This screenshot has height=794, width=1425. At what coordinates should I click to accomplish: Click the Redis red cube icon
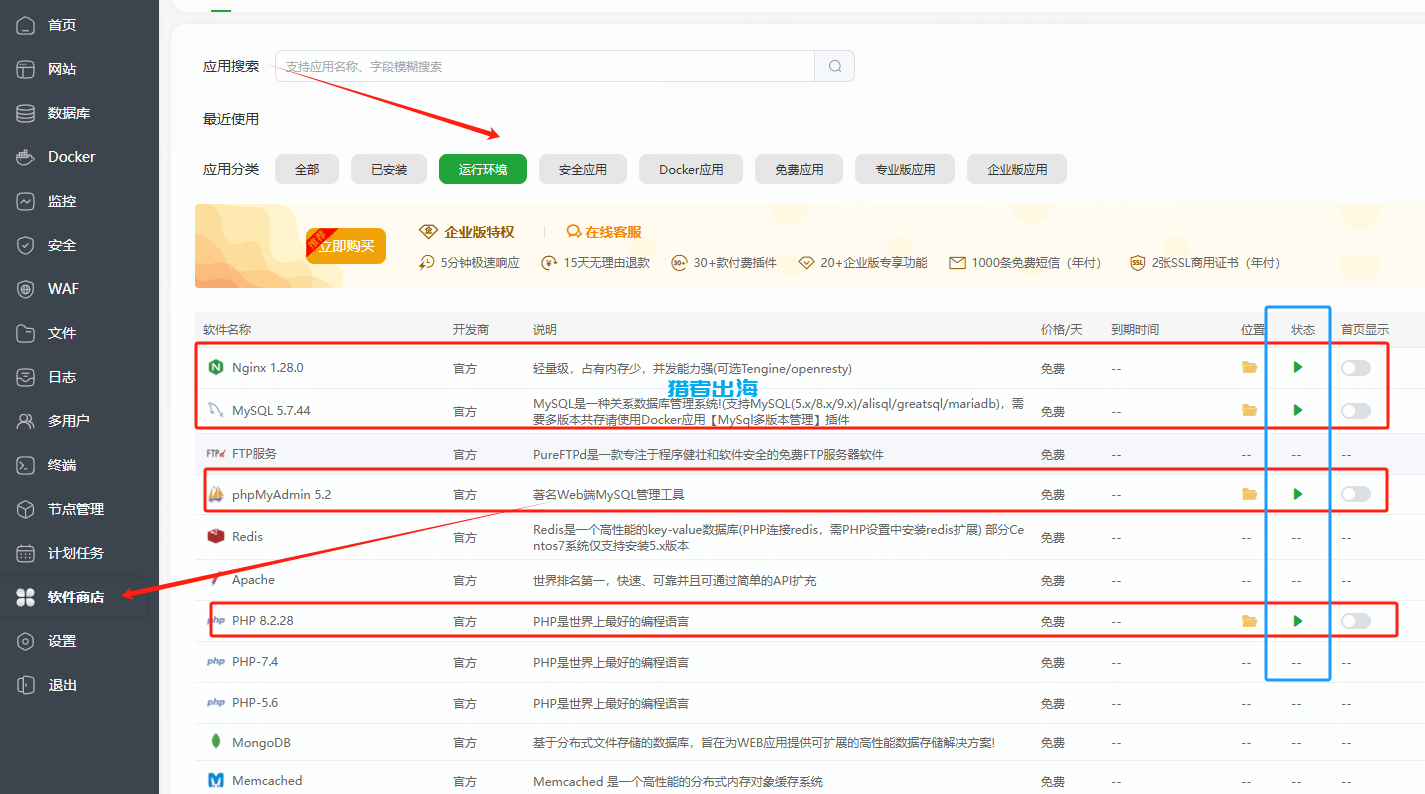215,536
